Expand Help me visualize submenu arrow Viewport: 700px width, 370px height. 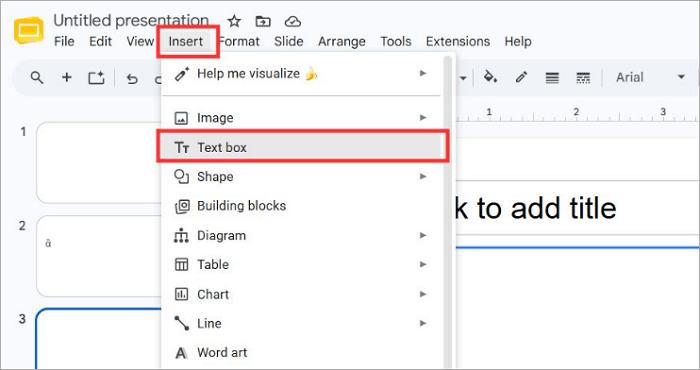click(423, 73)
